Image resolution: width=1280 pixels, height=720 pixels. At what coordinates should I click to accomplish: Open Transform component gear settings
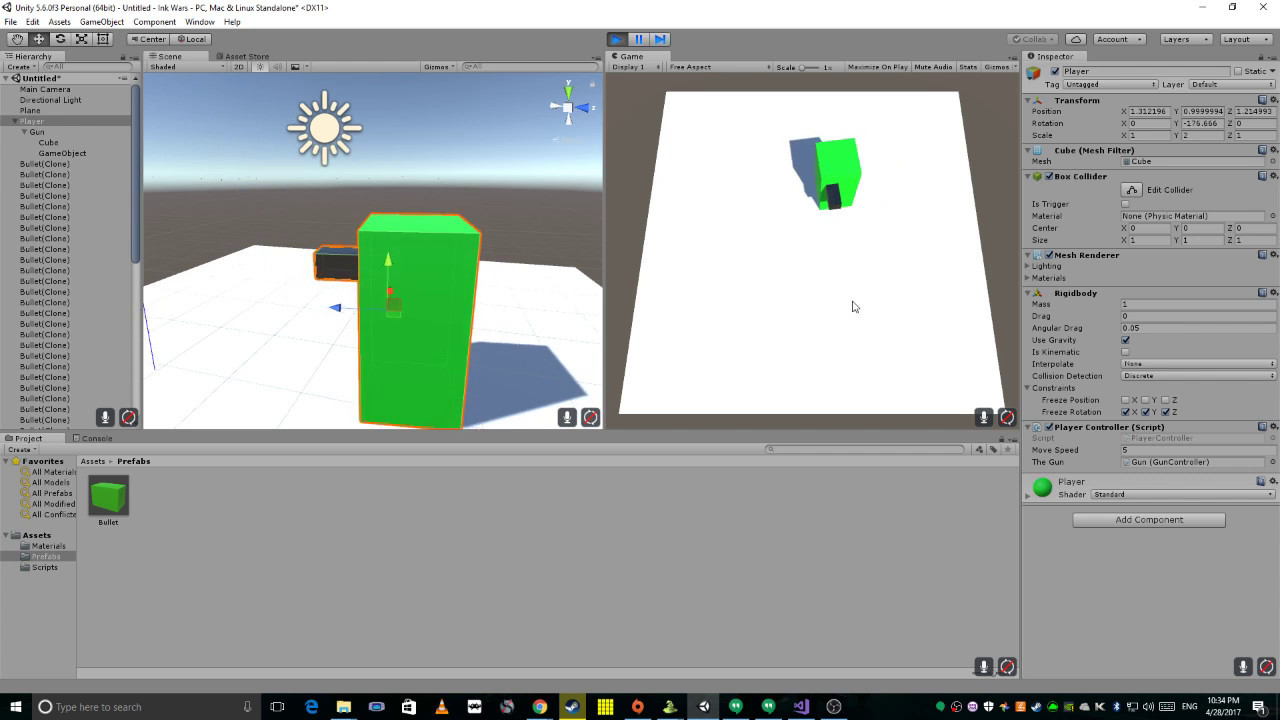[1273, 100]
